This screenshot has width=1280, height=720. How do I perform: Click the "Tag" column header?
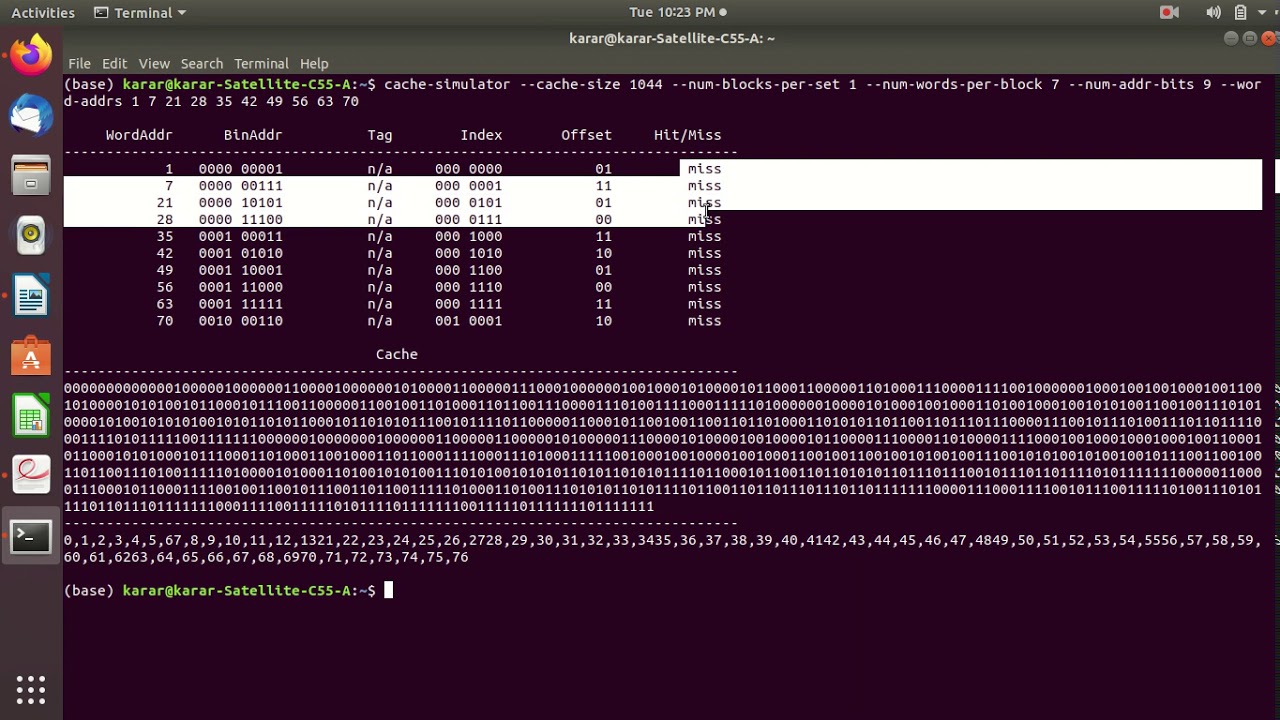(380, 135)
